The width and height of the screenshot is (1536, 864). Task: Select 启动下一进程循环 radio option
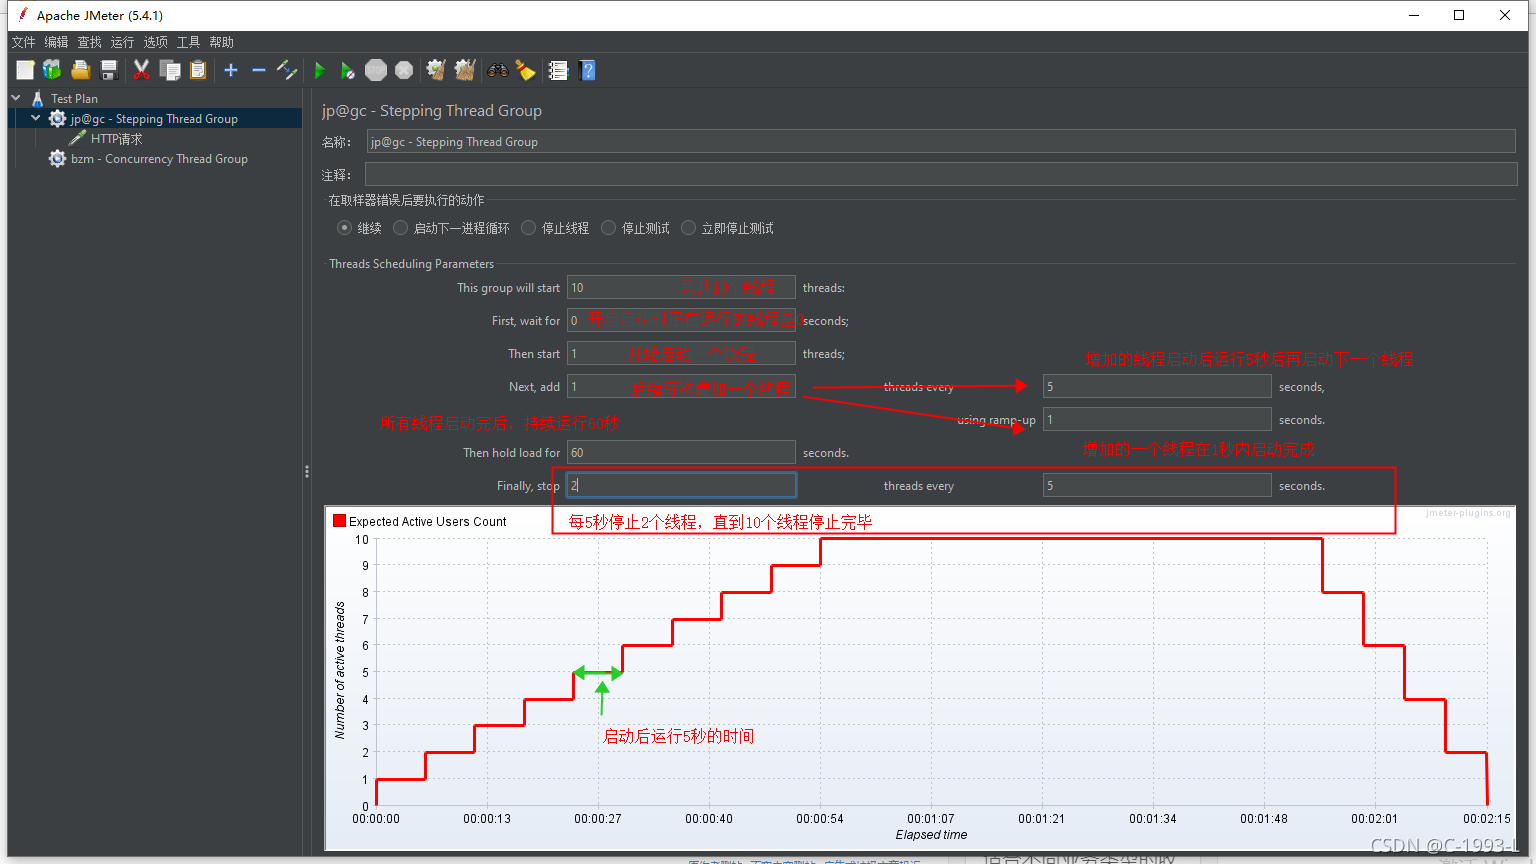point(400,228)
